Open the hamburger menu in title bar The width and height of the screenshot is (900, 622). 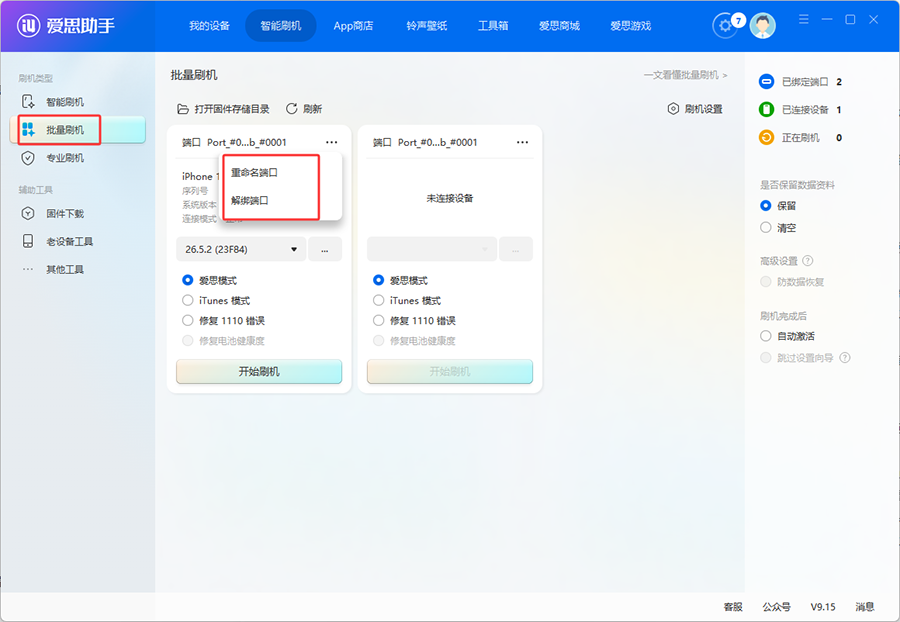(x=804, y=20)
